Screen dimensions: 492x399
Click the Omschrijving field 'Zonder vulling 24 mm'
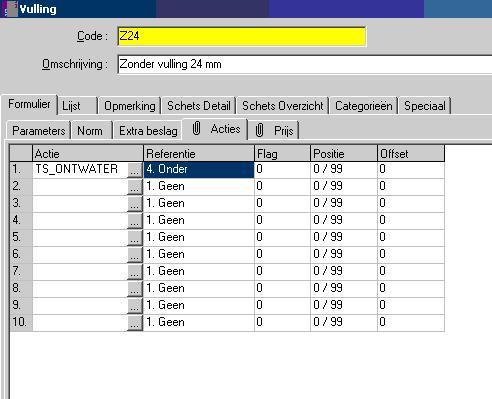[305, 64]
